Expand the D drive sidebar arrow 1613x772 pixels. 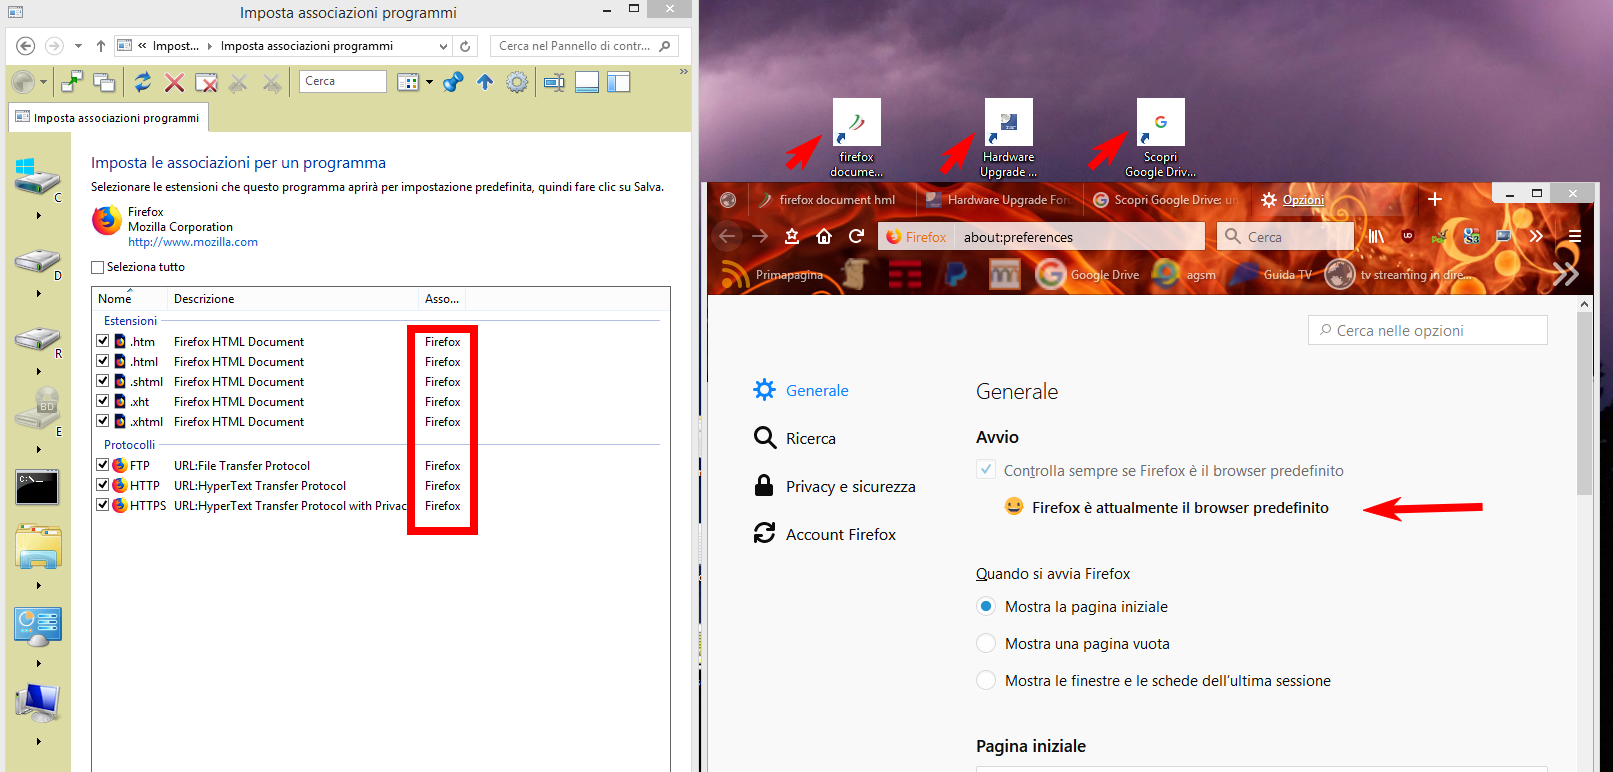click(39, 293)
